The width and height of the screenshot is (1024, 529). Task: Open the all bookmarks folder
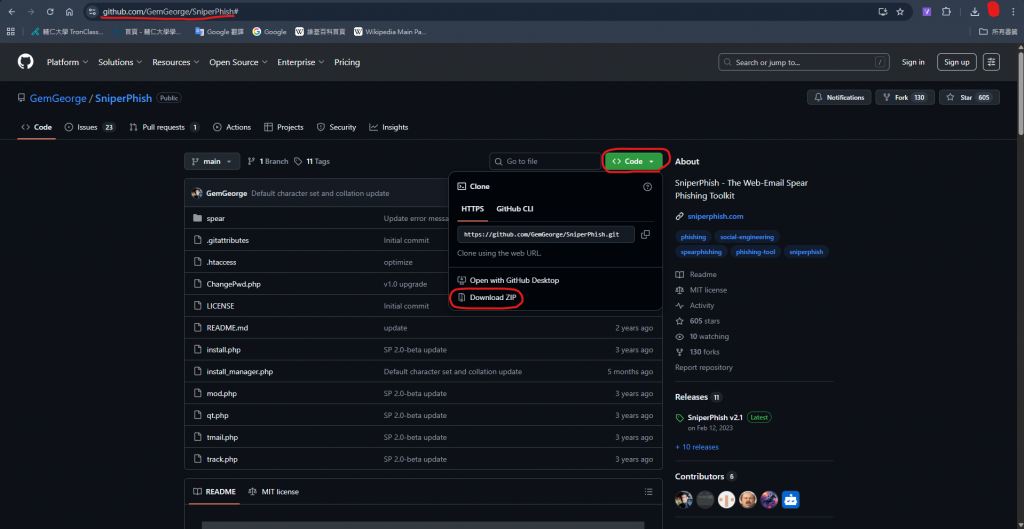[x=998, y=31]
